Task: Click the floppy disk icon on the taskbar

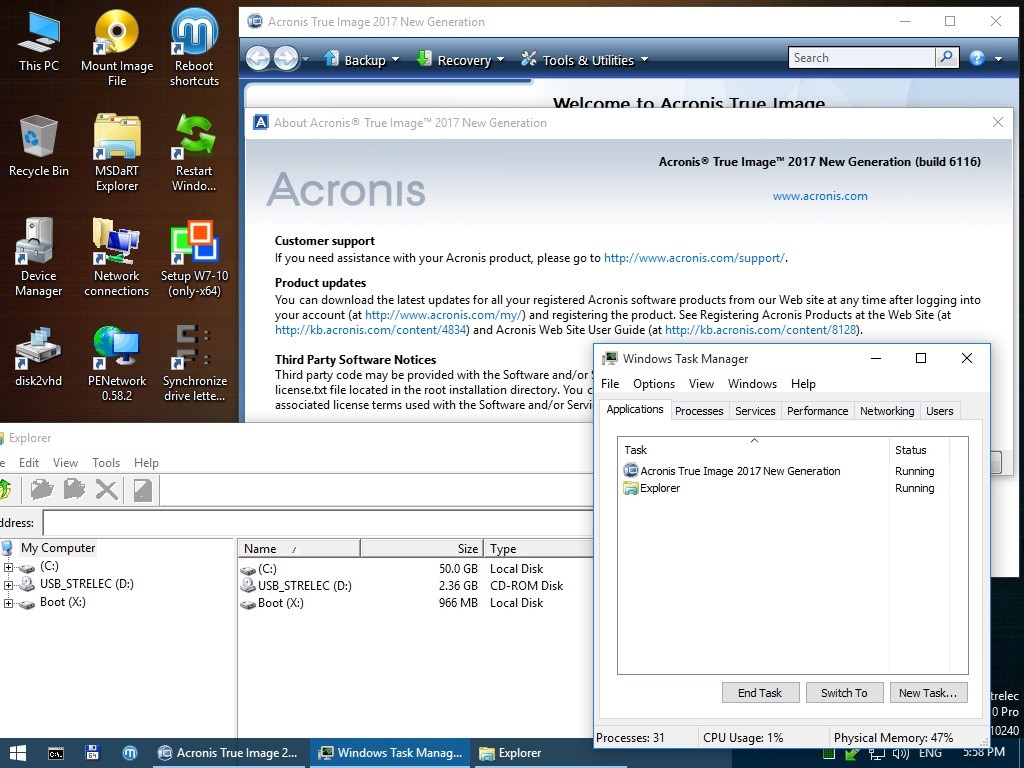Action: coord(92,753)
